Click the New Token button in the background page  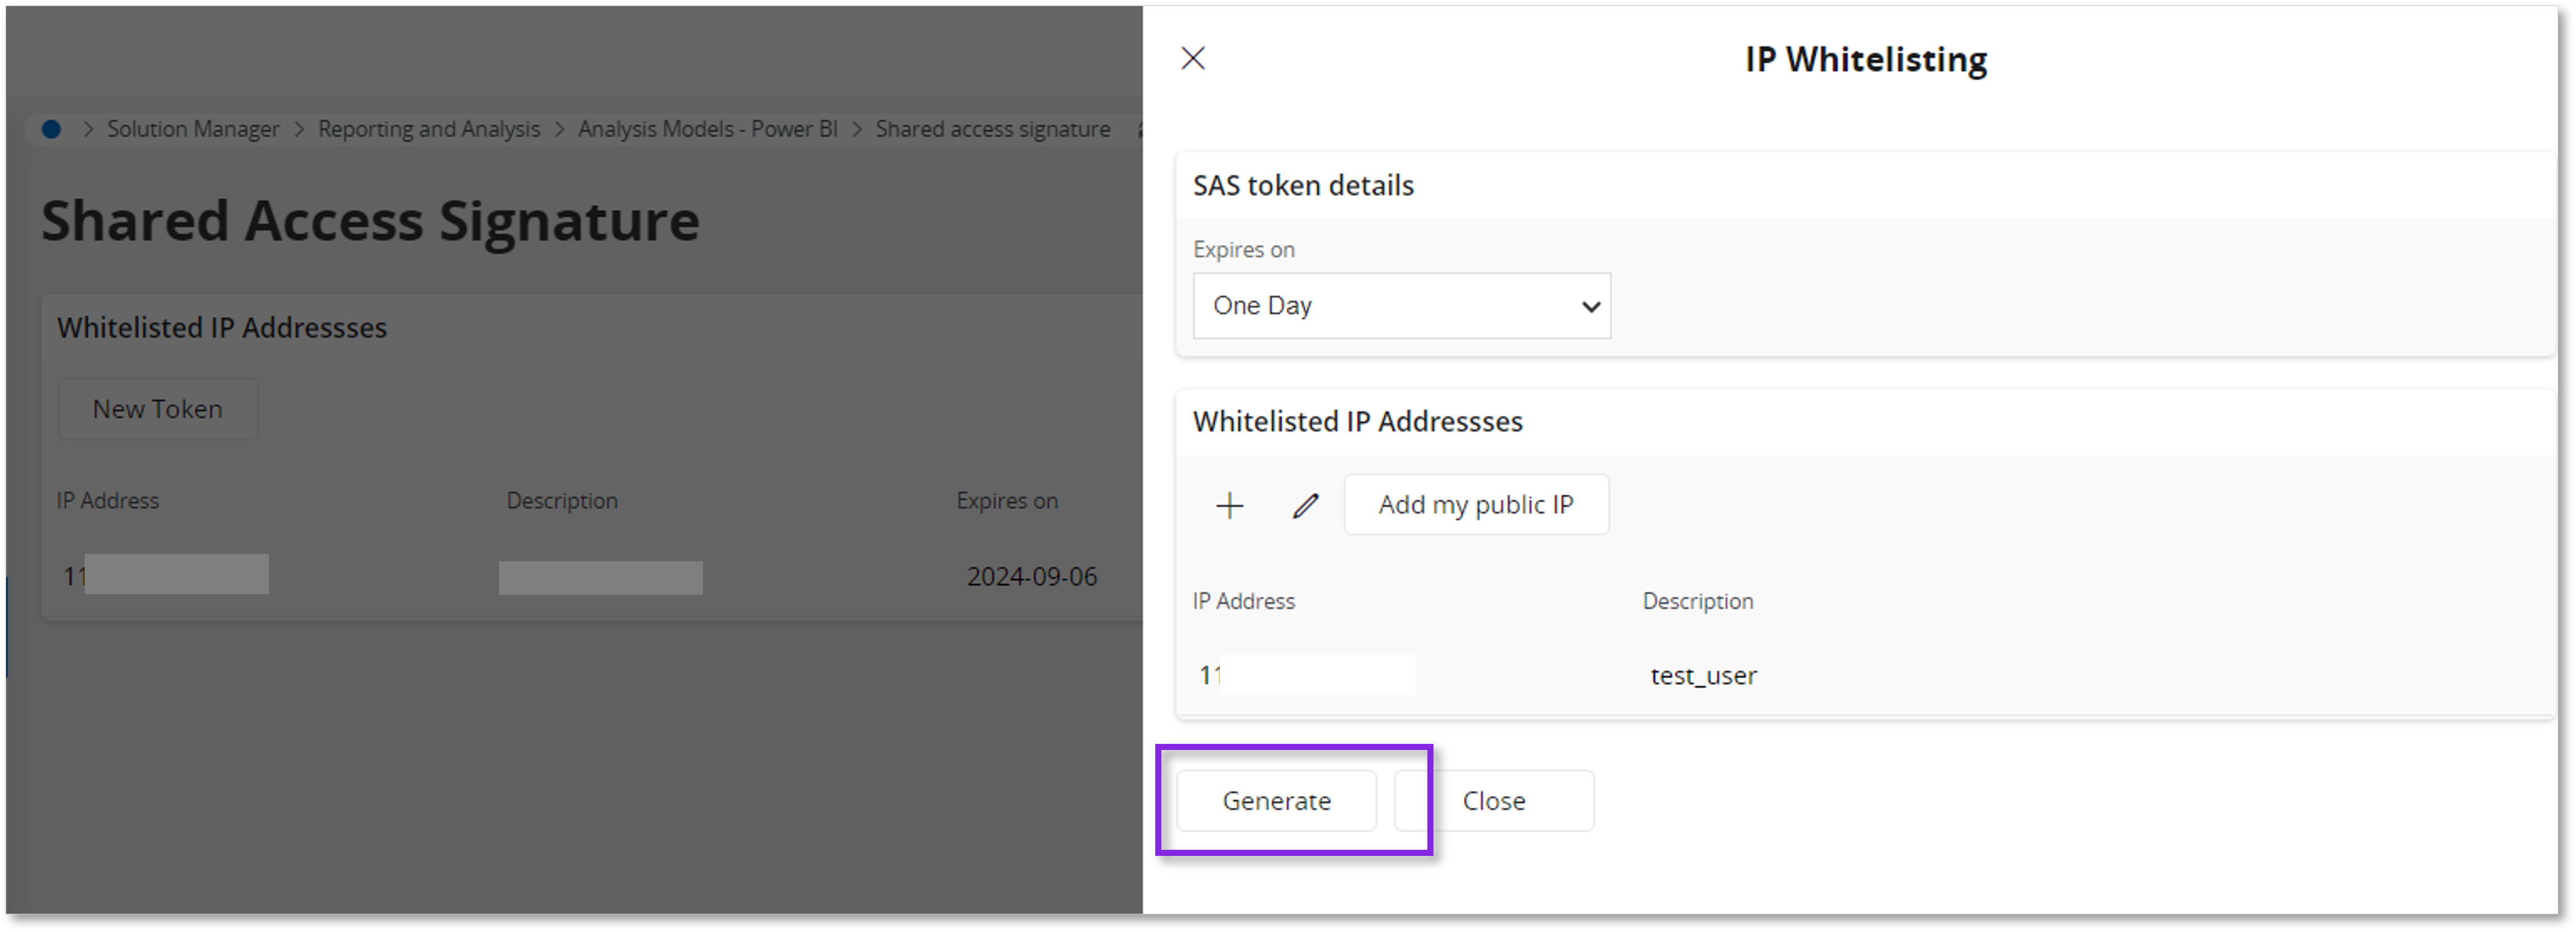pyautogui.click(x=158, y=408)
